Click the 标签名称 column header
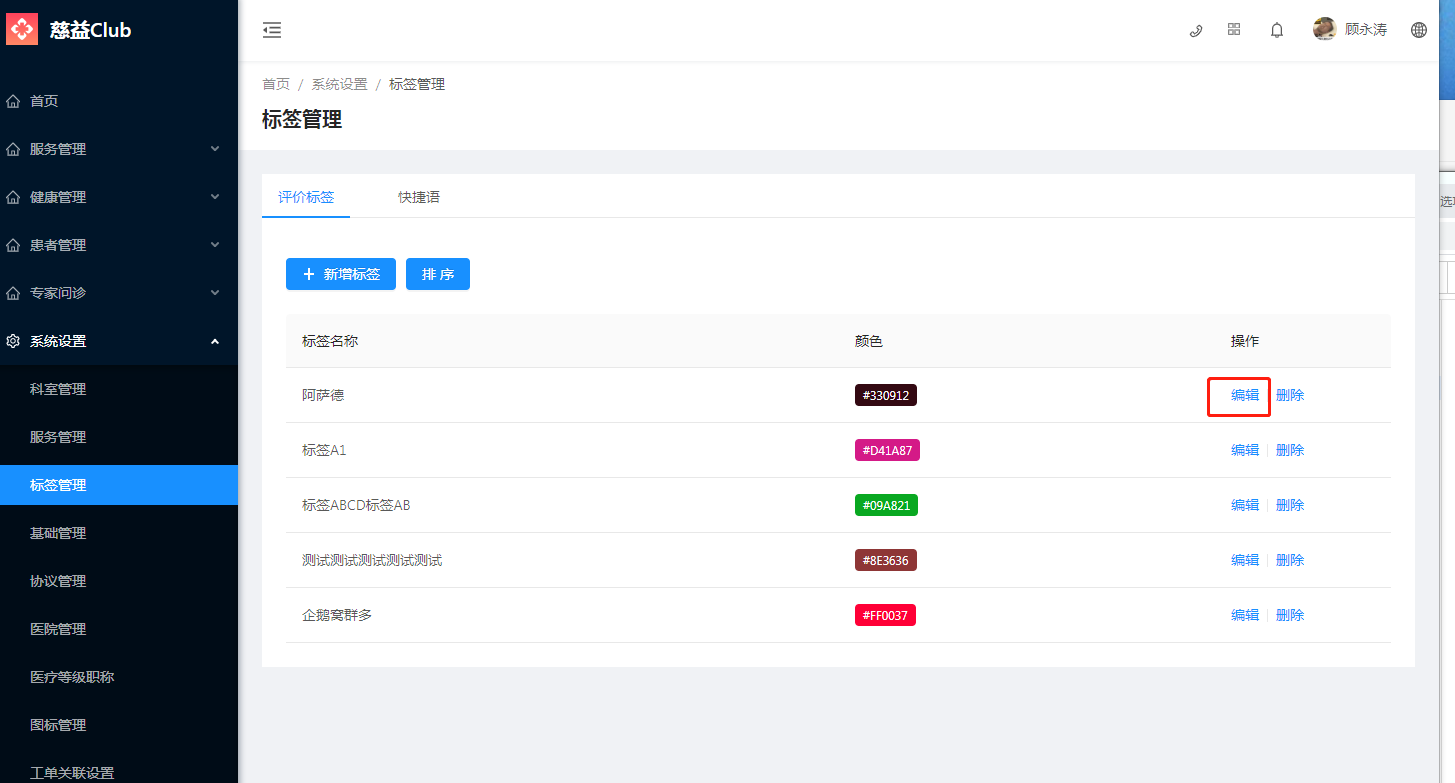The height and width of the screenshot is (783, 1455). pyautogui.click(x=330, y=341)
